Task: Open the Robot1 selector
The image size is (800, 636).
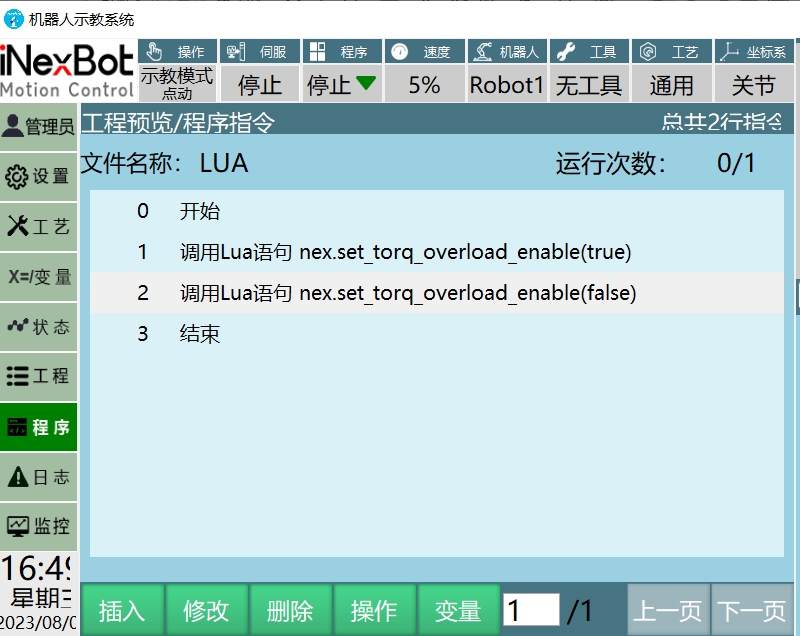Action: click(507, 85)
